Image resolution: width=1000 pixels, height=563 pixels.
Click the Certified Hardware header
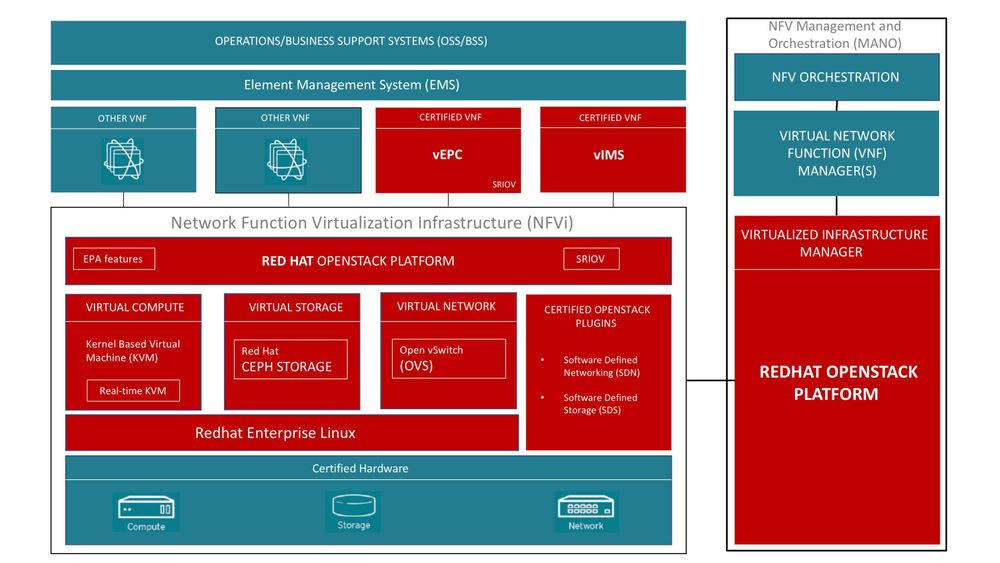point(368,468)
